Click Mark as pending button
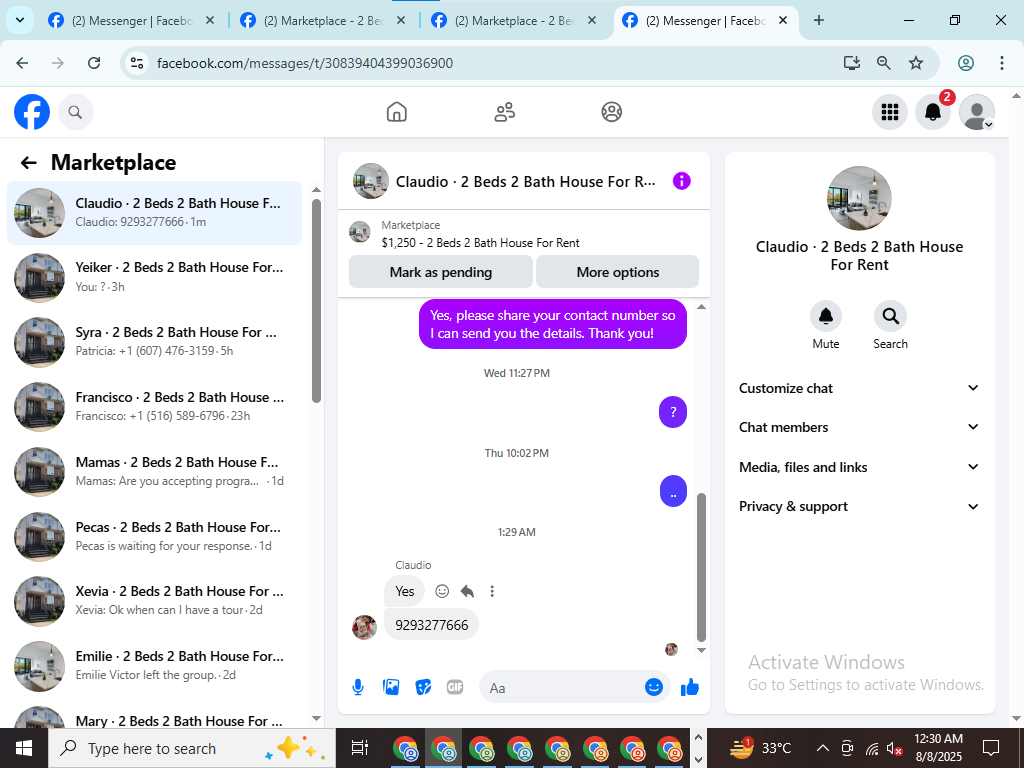 point(441,272)
